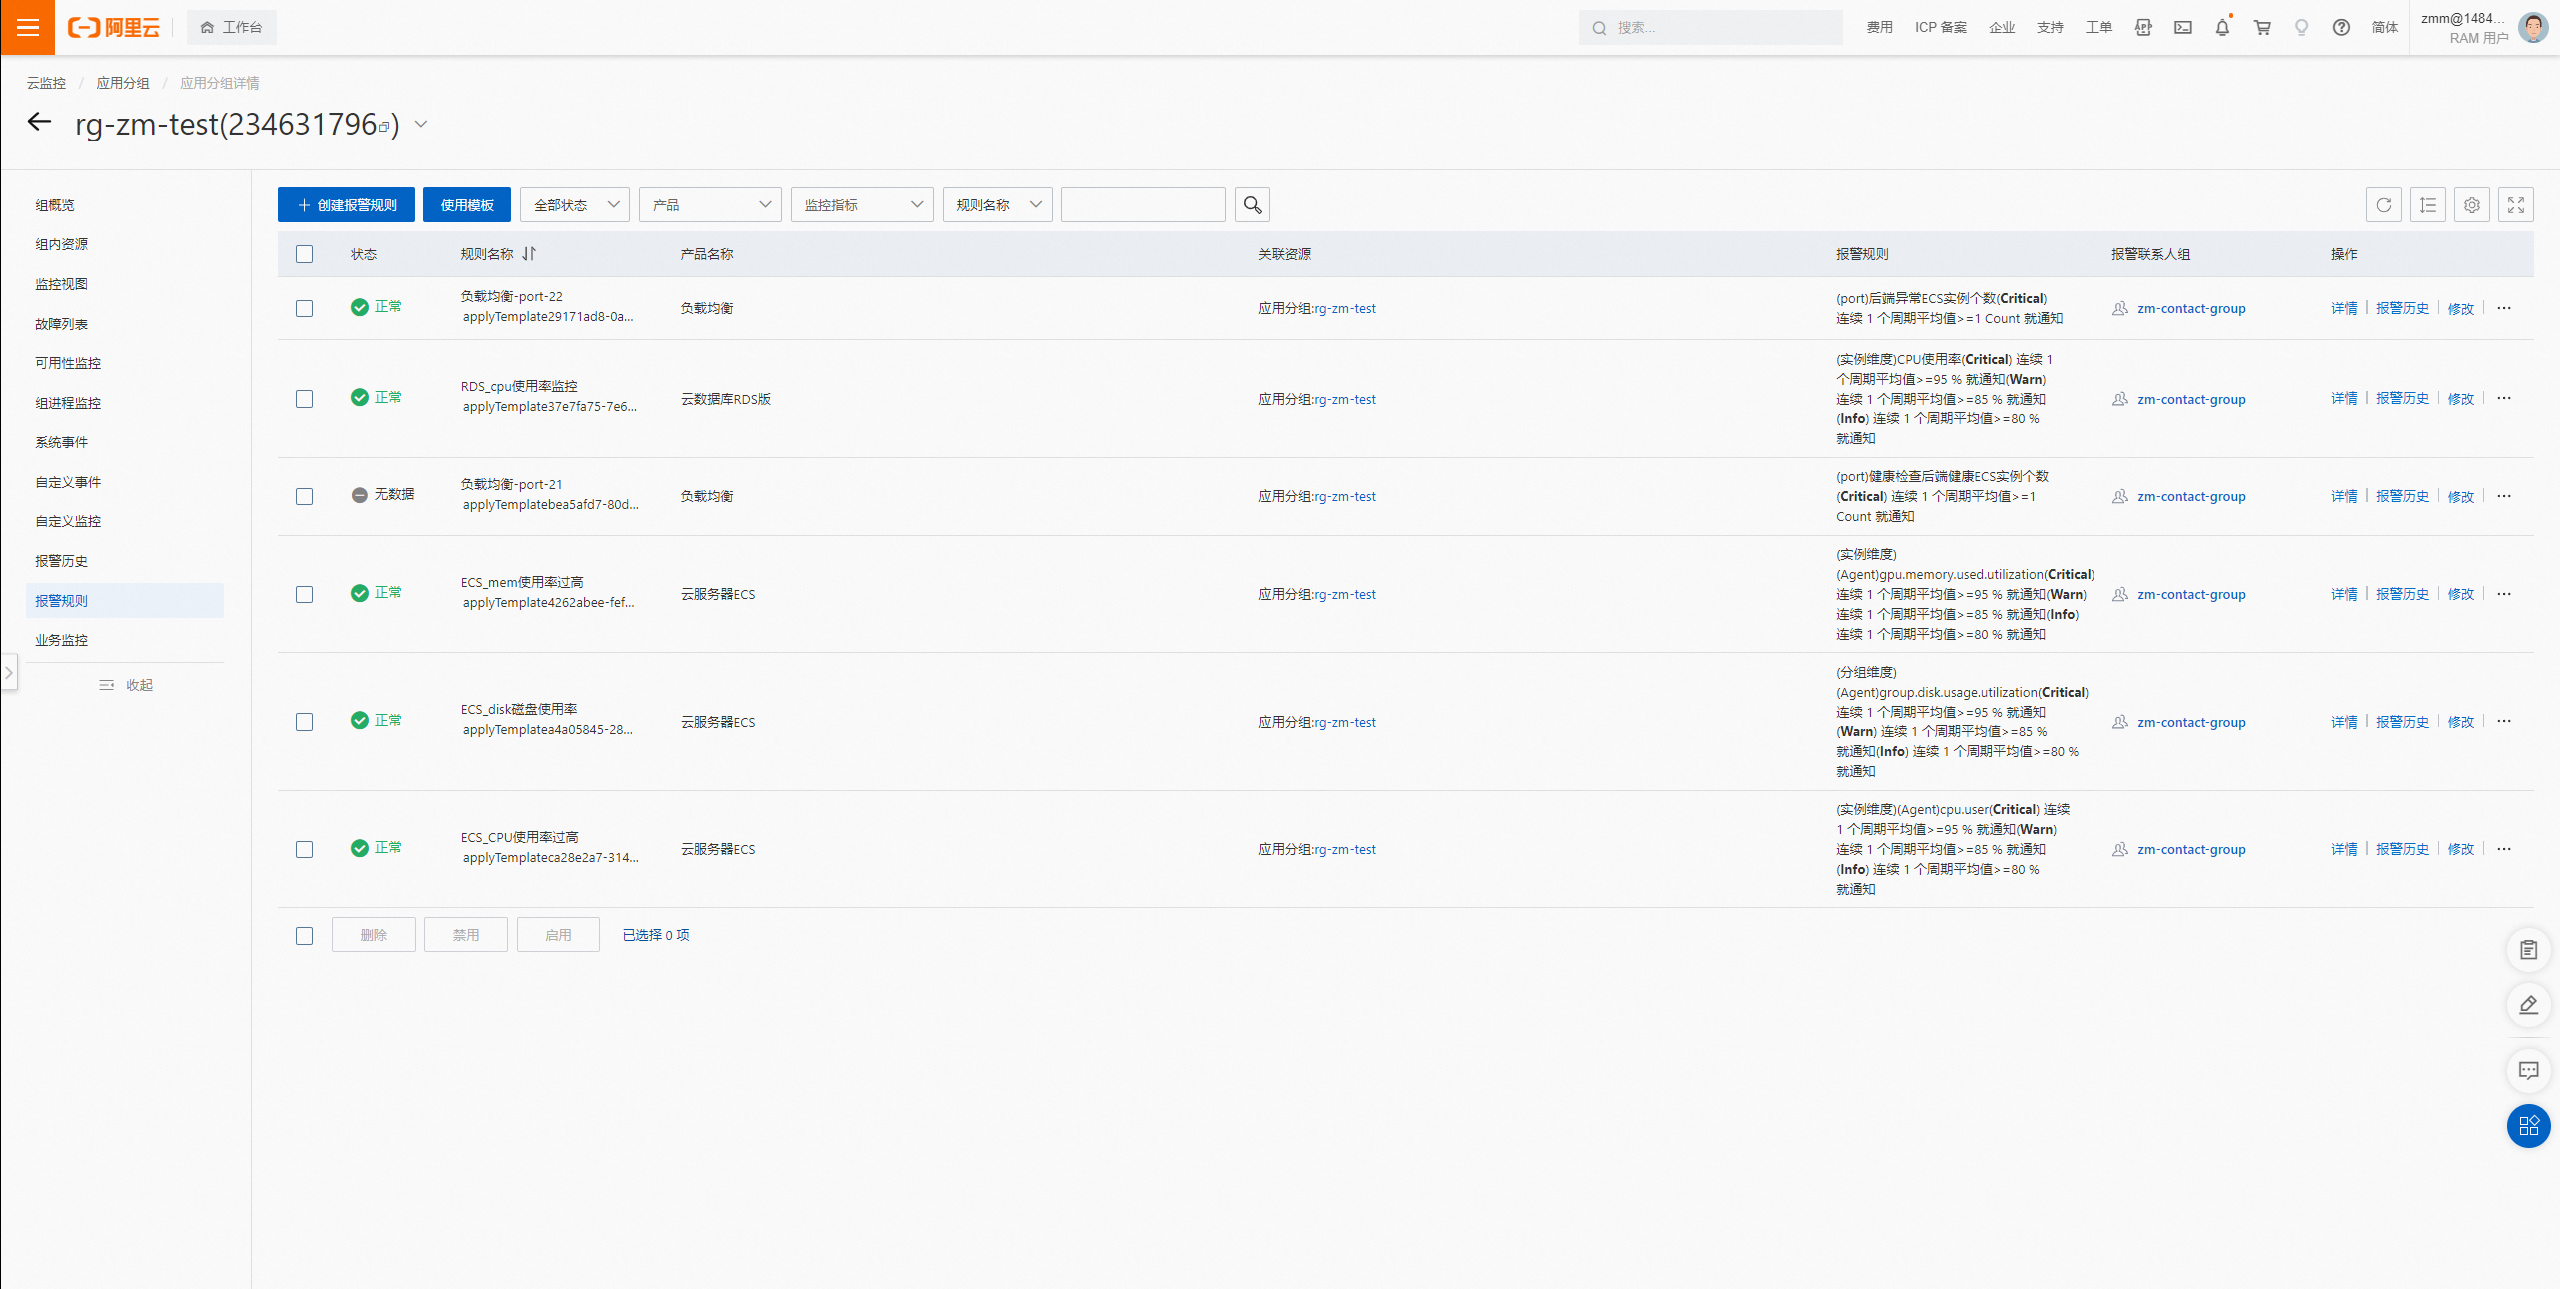Open the 规则名称 filter dropdown
2560x1289 pixels.
point(997,205)
